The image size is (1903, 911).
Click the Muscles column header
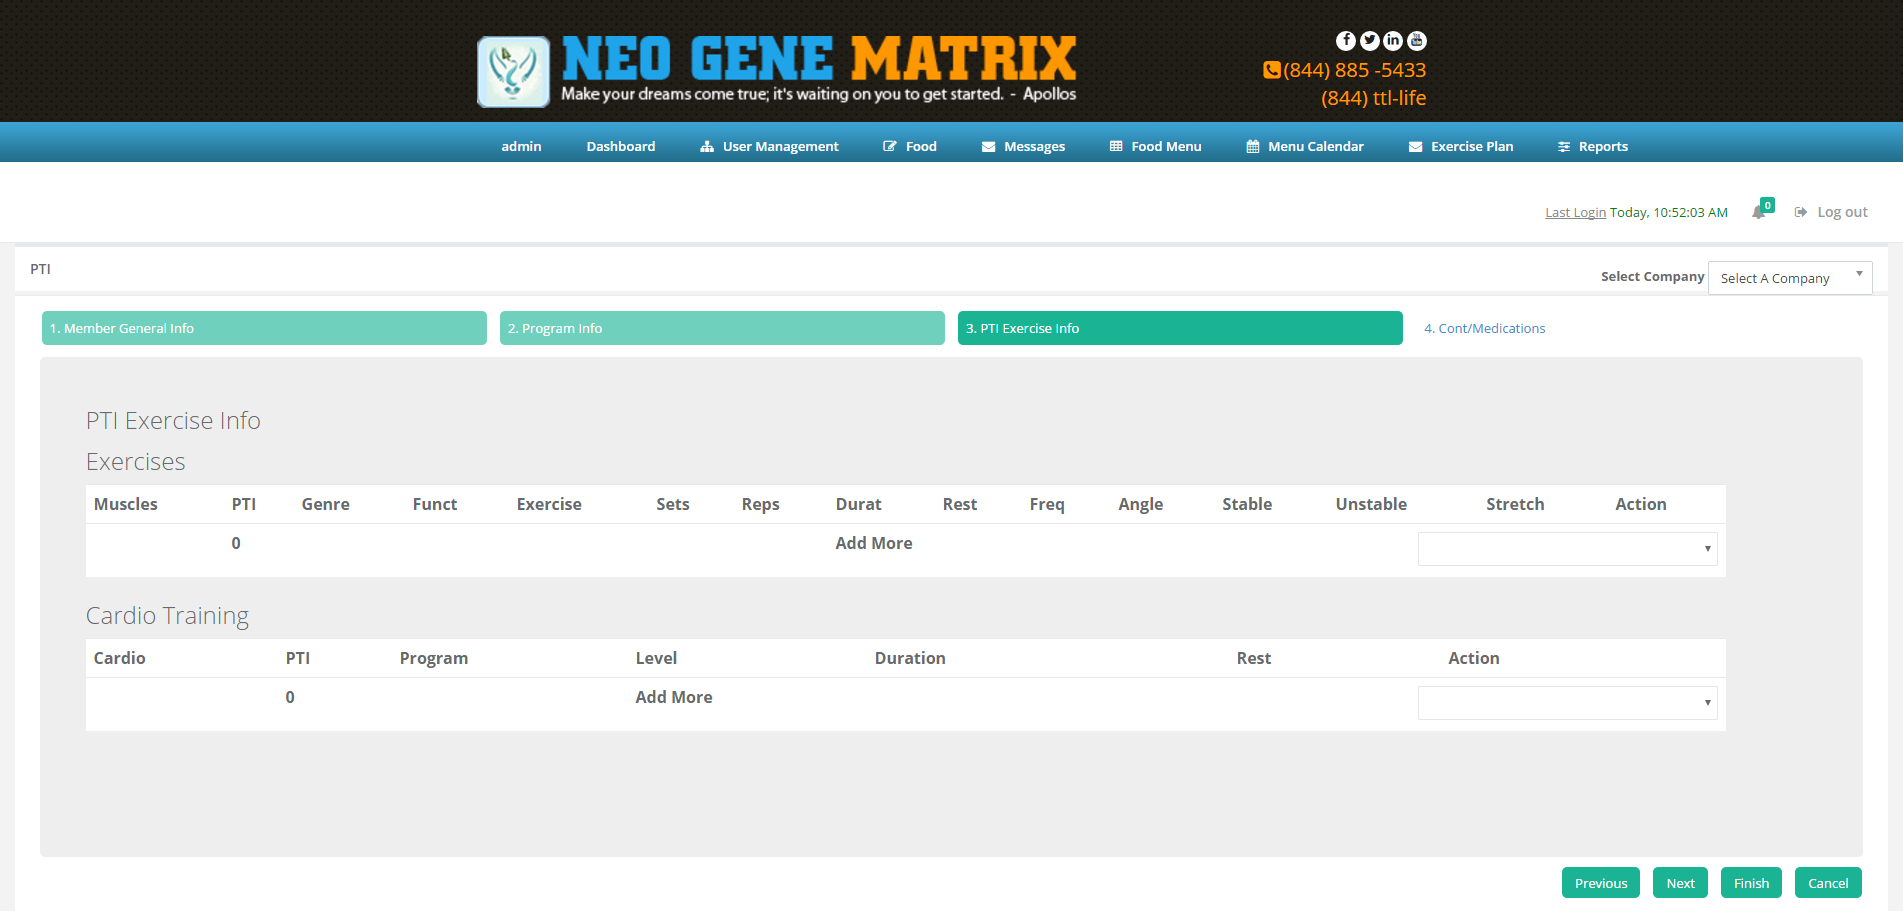[x=126, y=504]
